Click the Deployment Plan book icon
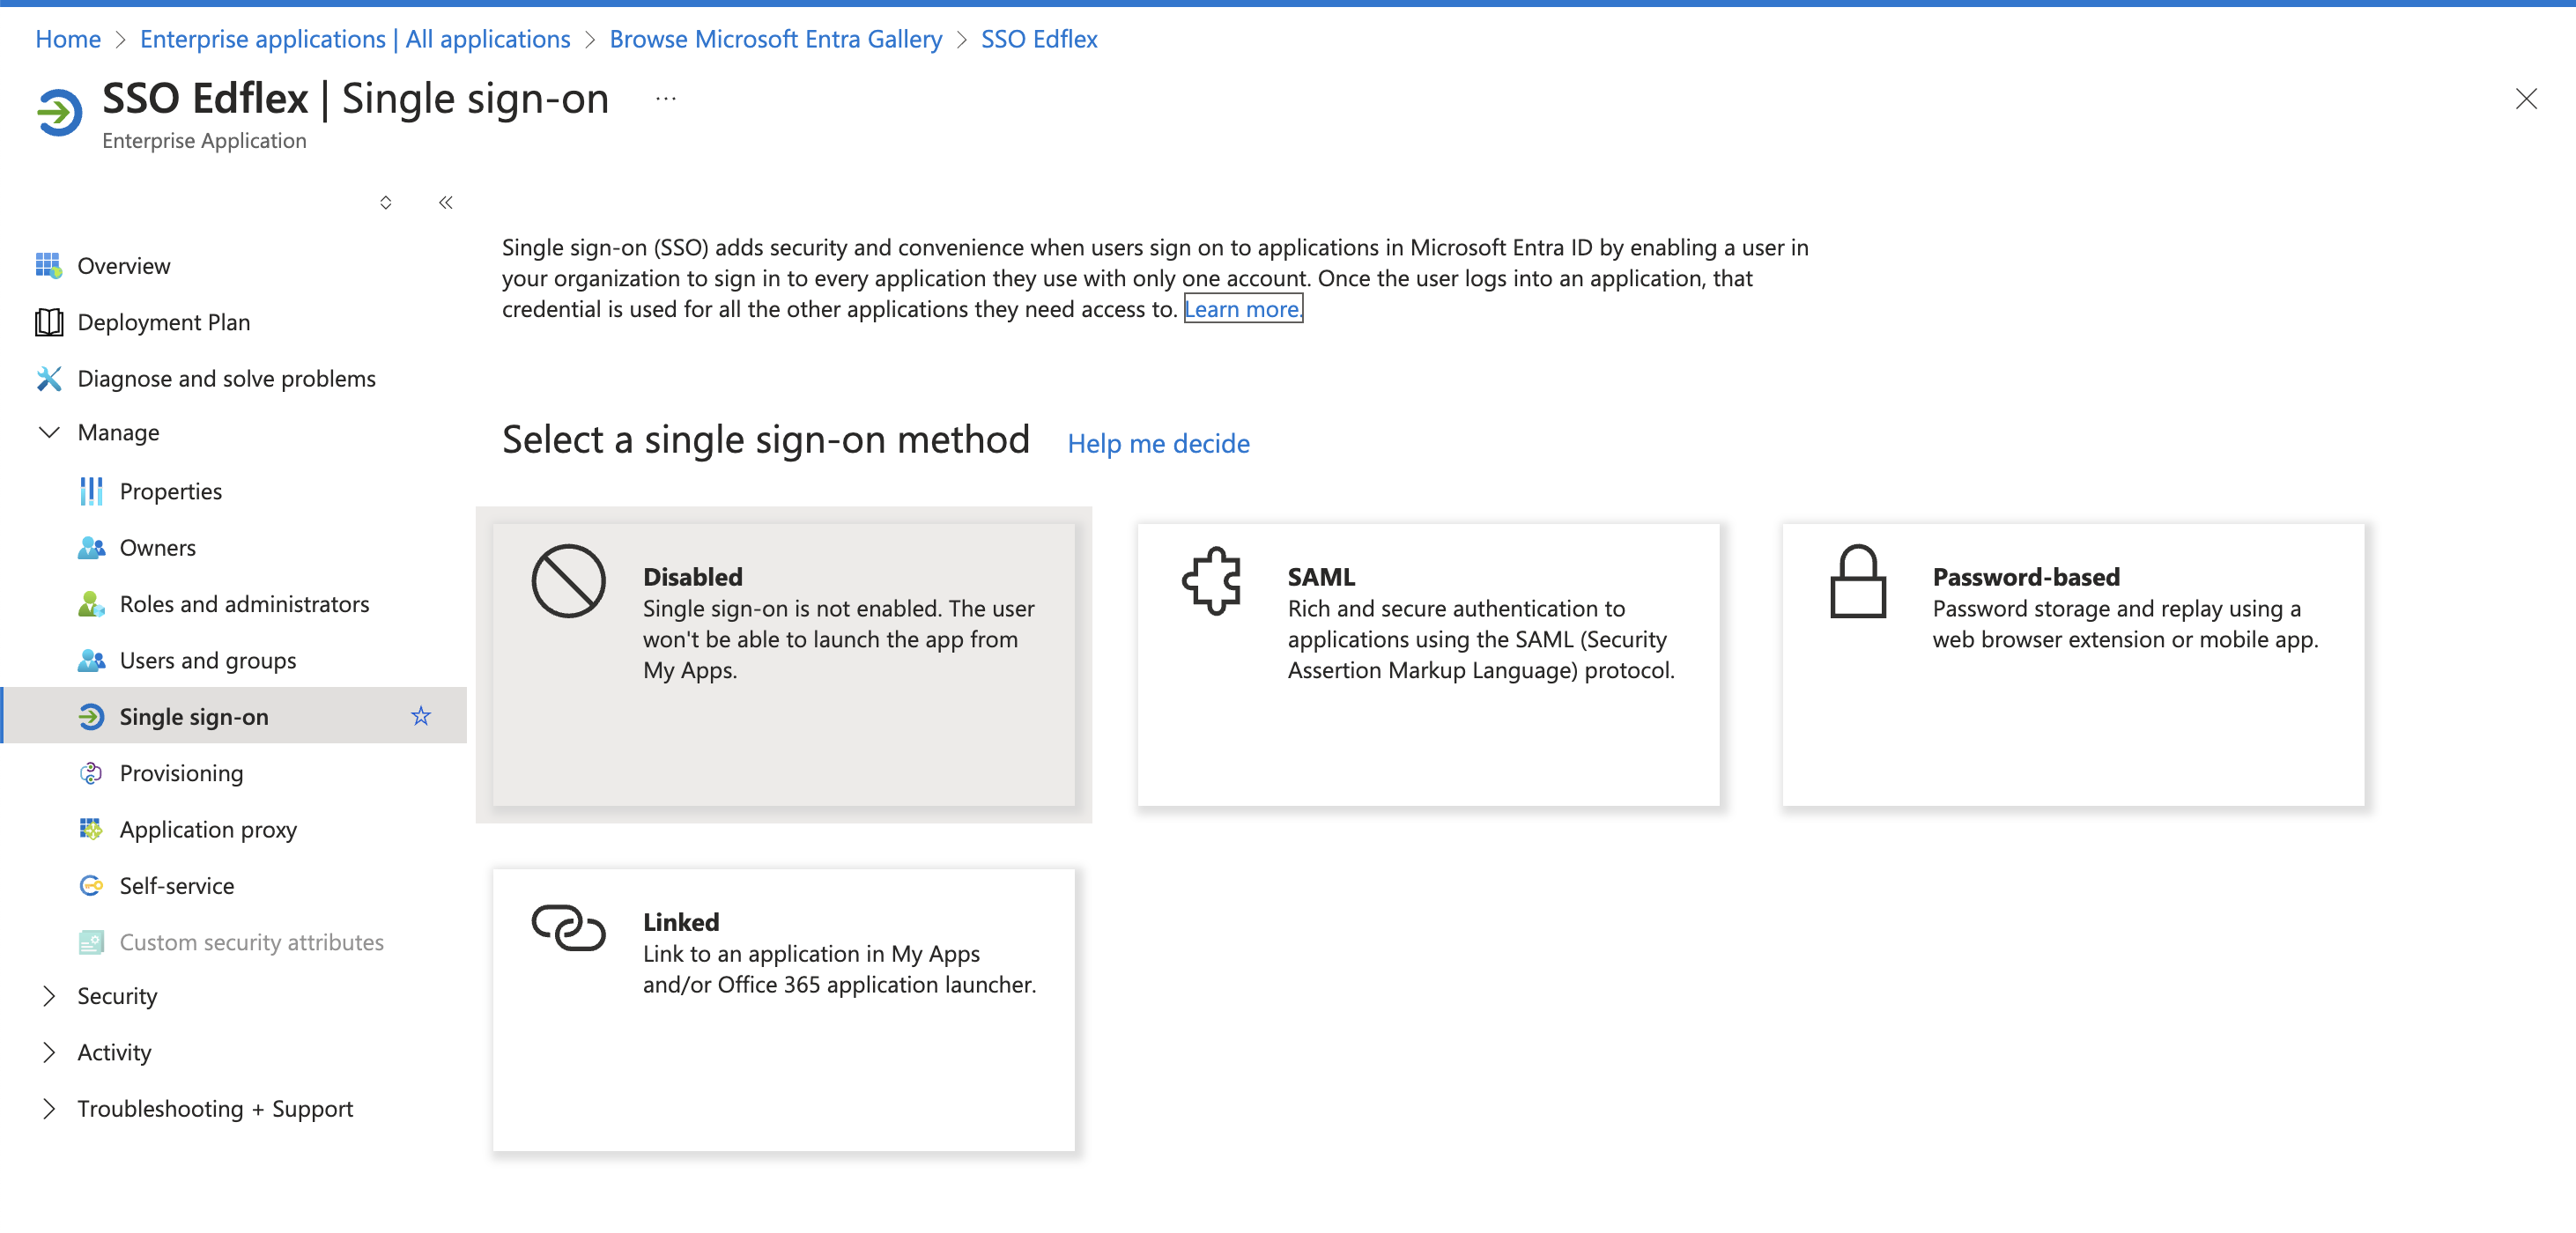 49,322
